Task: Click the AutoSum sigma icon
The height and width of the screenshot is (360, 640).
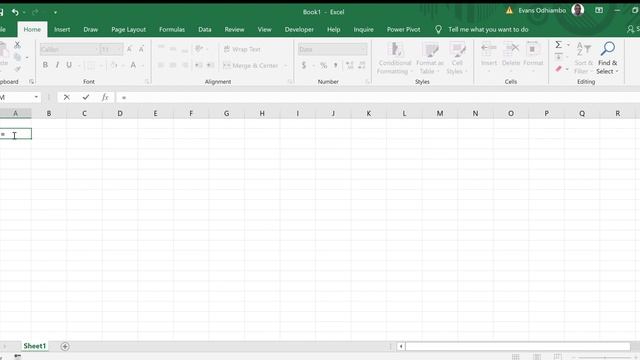Action: click(x=558, y=44)
